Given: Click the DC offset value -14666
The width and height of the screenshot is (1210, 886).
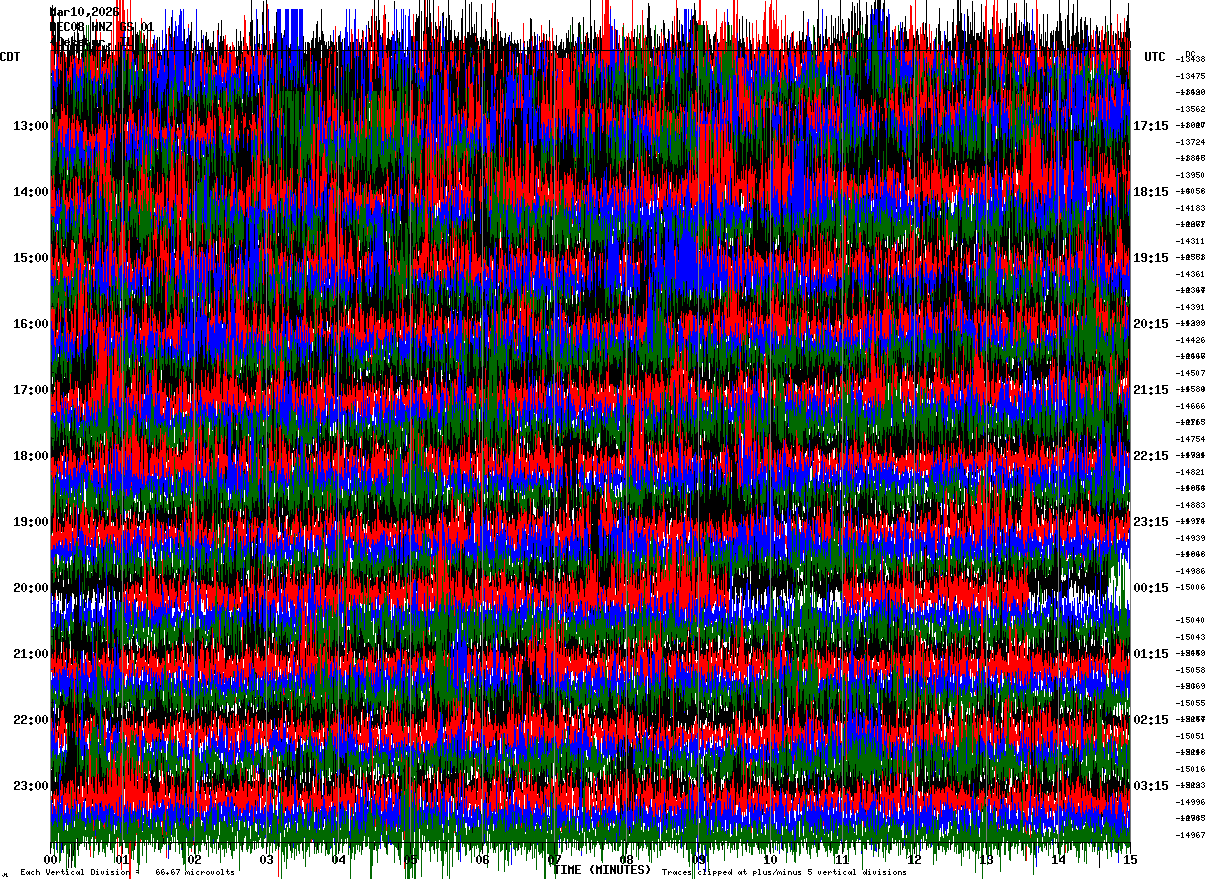Looking at the screenshot, I should tap(1190, 406).
